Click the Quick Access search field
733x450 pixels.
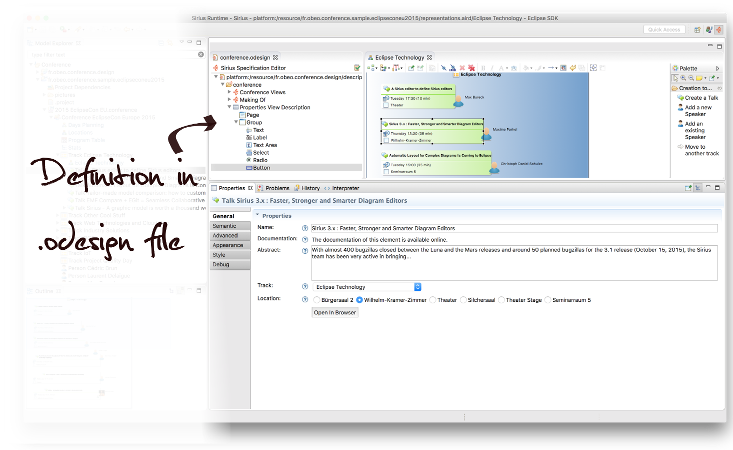click(664, 29)
